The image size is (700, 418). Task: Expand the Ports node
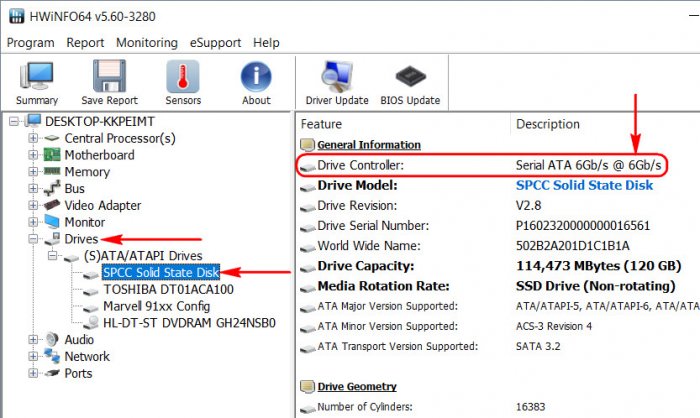coord(33,373)
